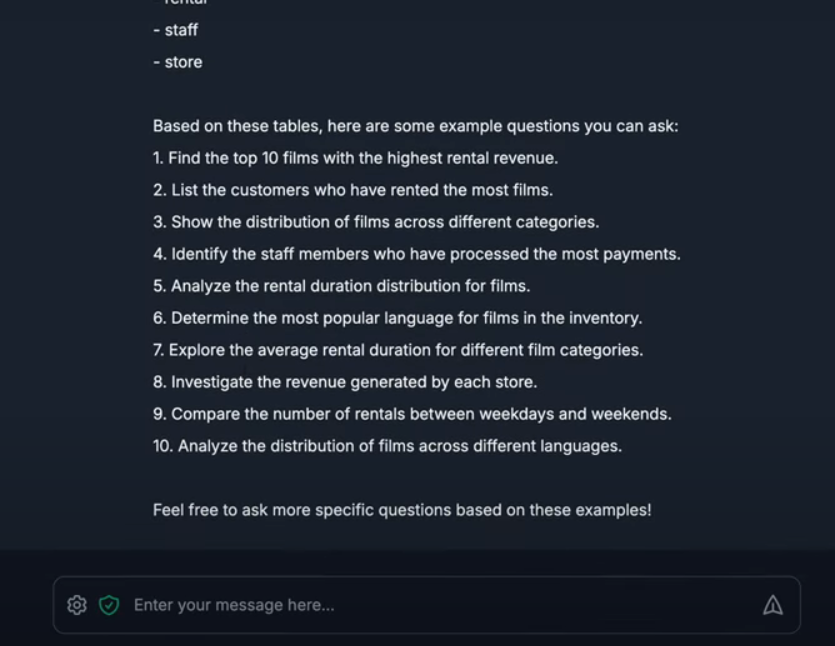The image size is (835, 646).
Task: Focus the 'Enter your message here...' field
Action: tap(426, 605)
